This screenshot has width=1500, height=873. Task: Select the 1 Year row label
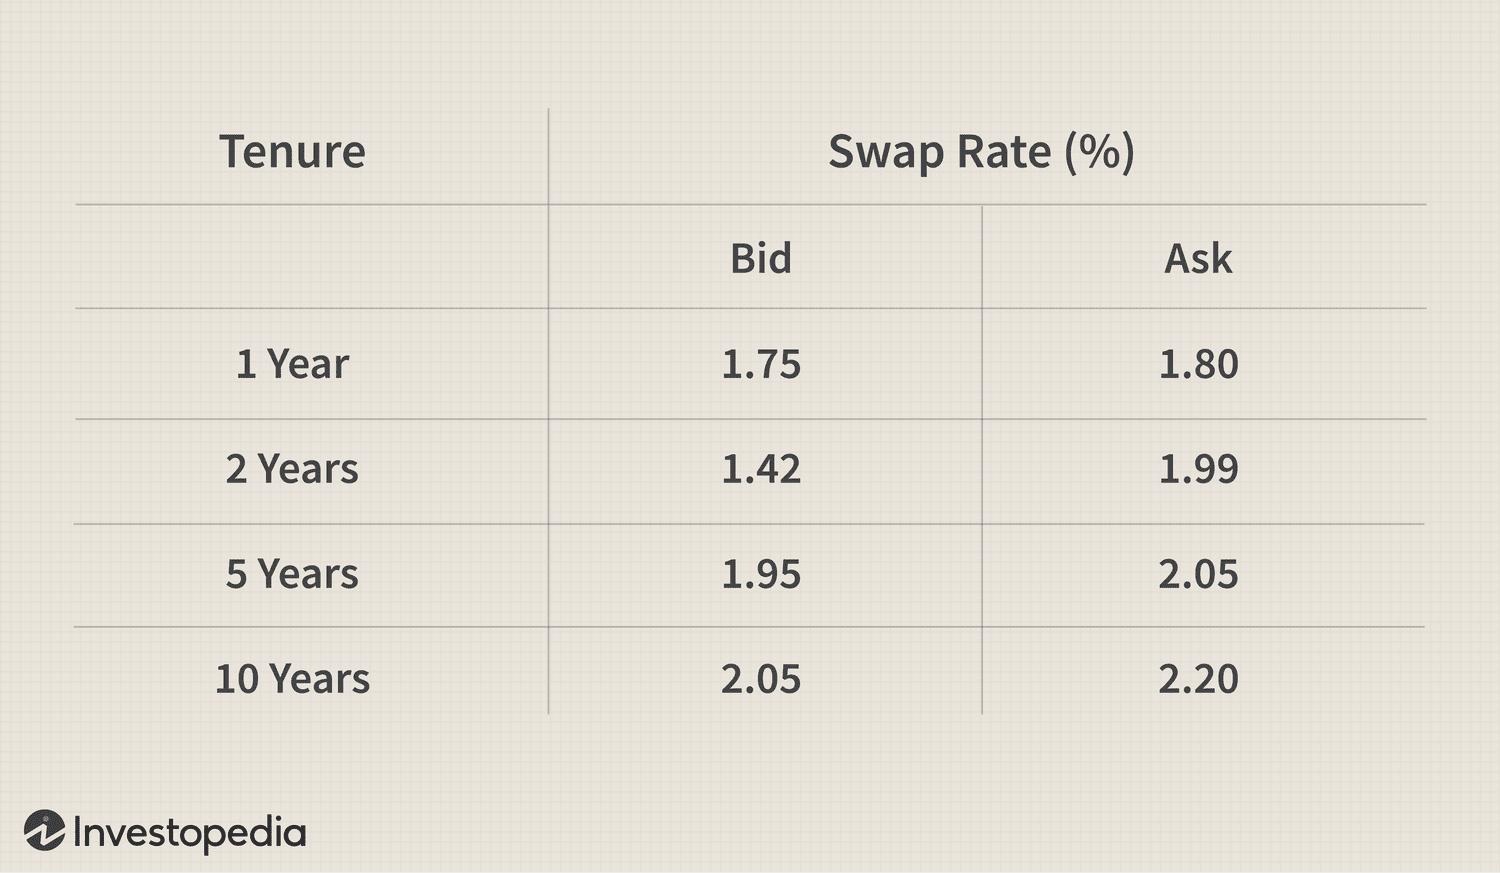(x=292, y=364)
